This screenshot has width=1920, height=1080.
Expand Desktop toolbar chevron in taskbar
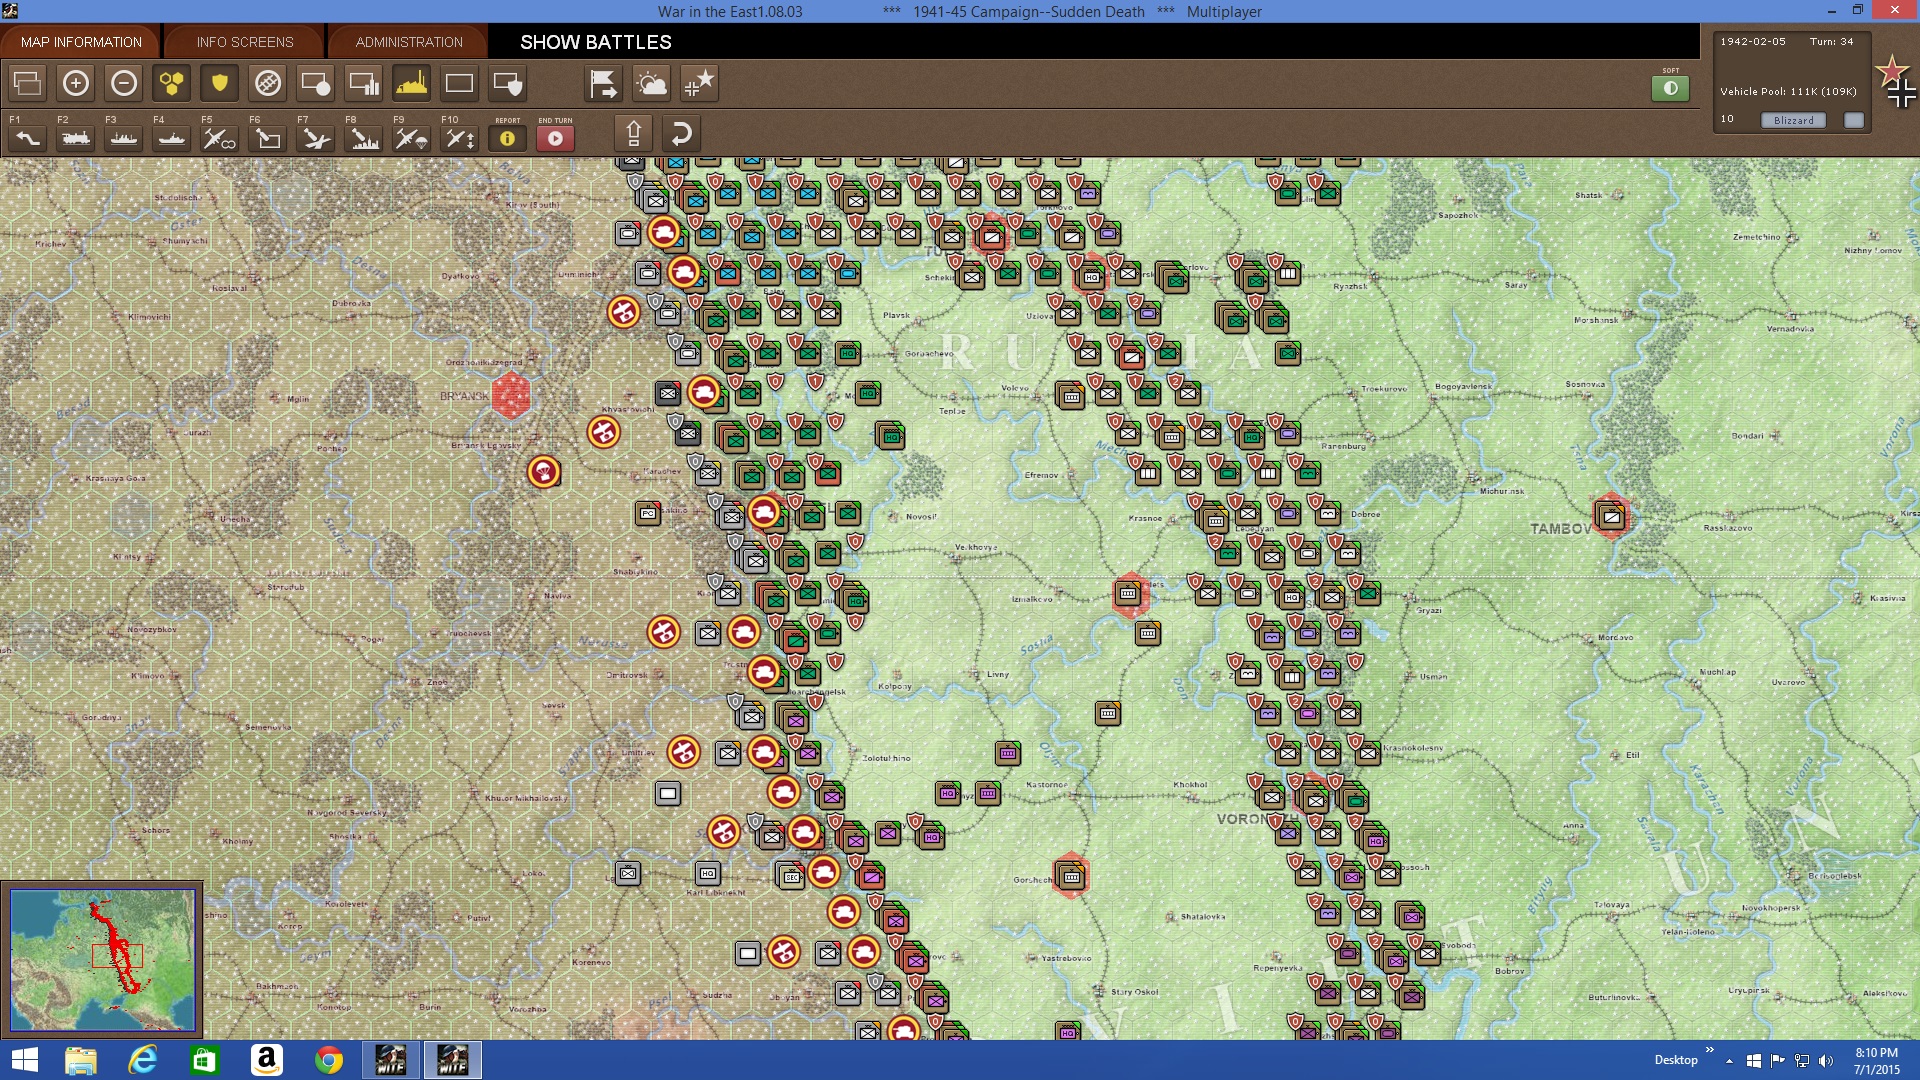point(1709,1050)
